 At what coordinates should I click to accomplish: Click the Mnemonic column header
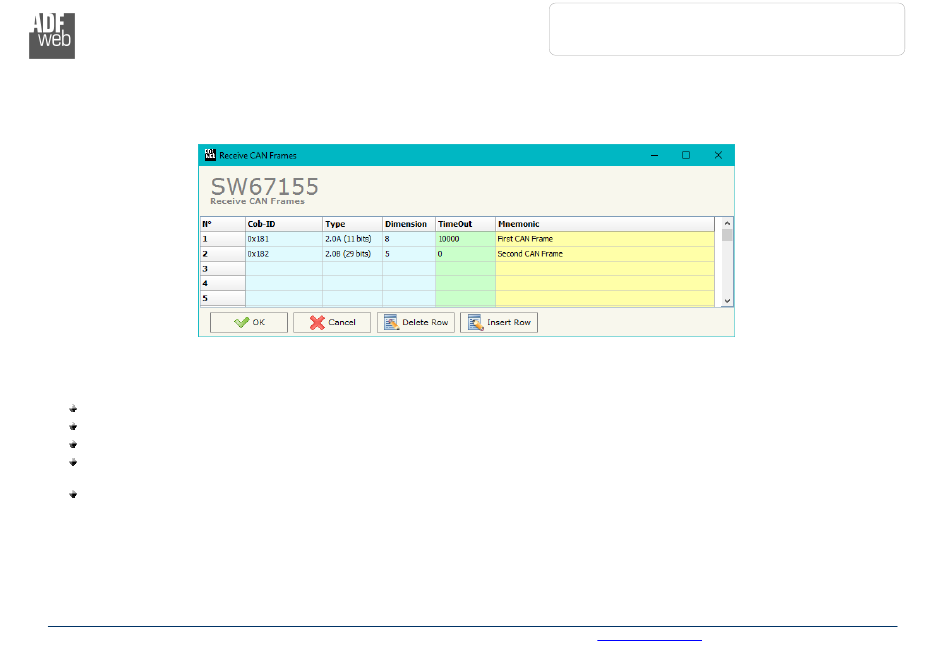[605, 224]
